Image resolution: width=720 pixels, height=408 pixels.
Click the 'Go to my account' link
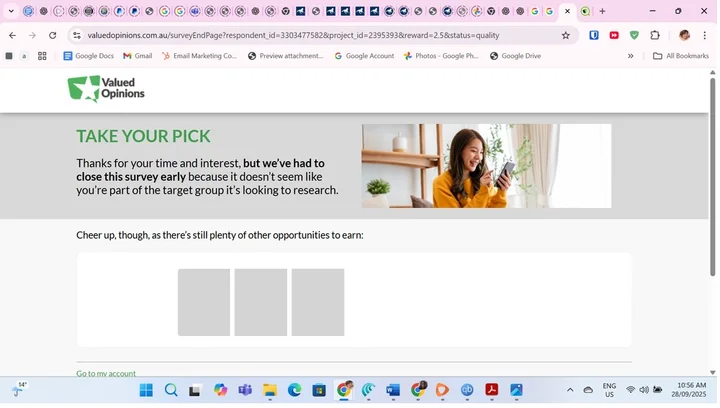pos(106,373)
